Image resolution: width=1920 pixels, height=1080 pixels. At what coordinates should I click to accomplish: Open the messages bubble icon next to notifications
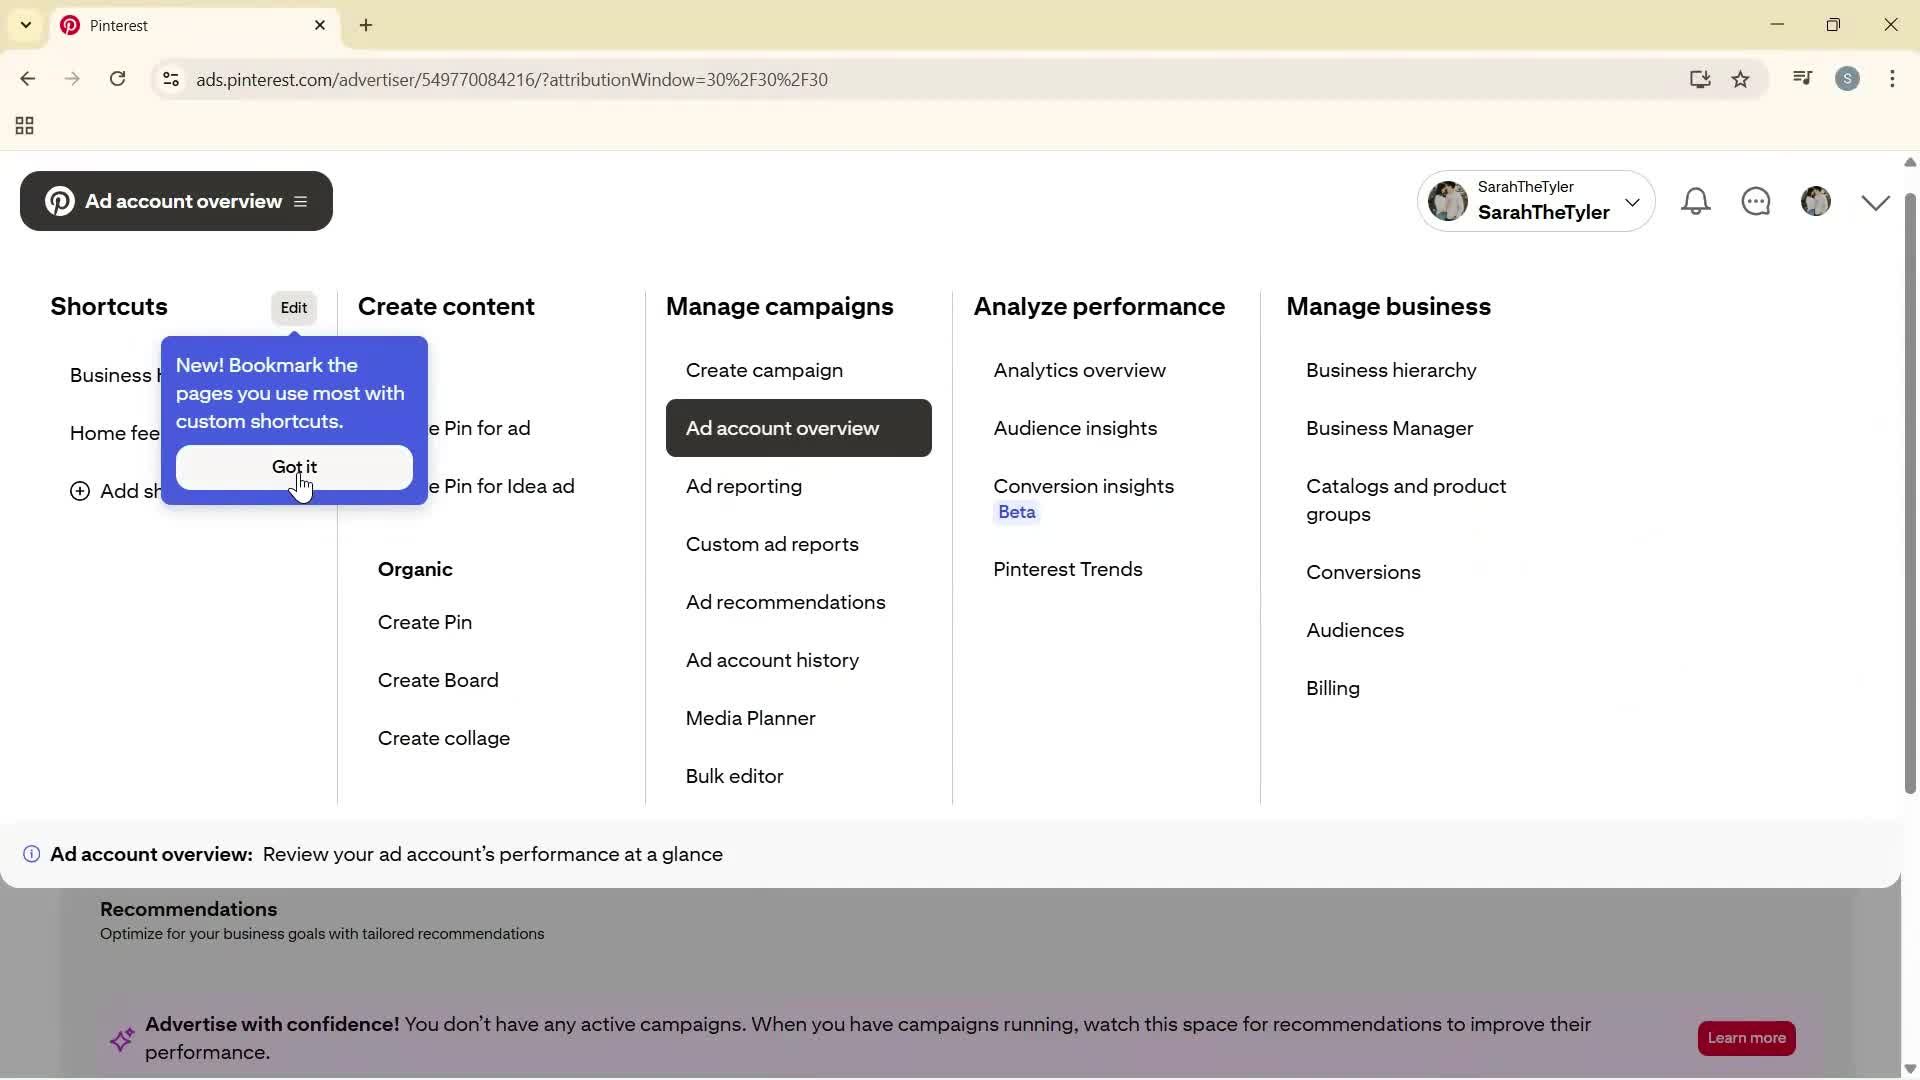[1758, 201]
